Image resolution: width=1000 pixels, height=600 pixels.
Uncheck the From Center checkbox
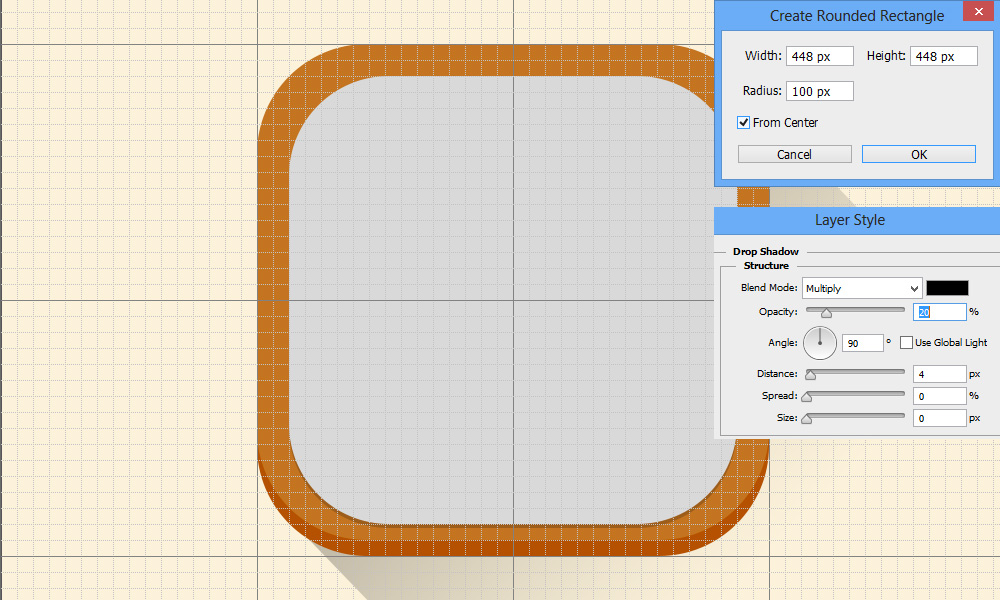click(x=744, y=123)
